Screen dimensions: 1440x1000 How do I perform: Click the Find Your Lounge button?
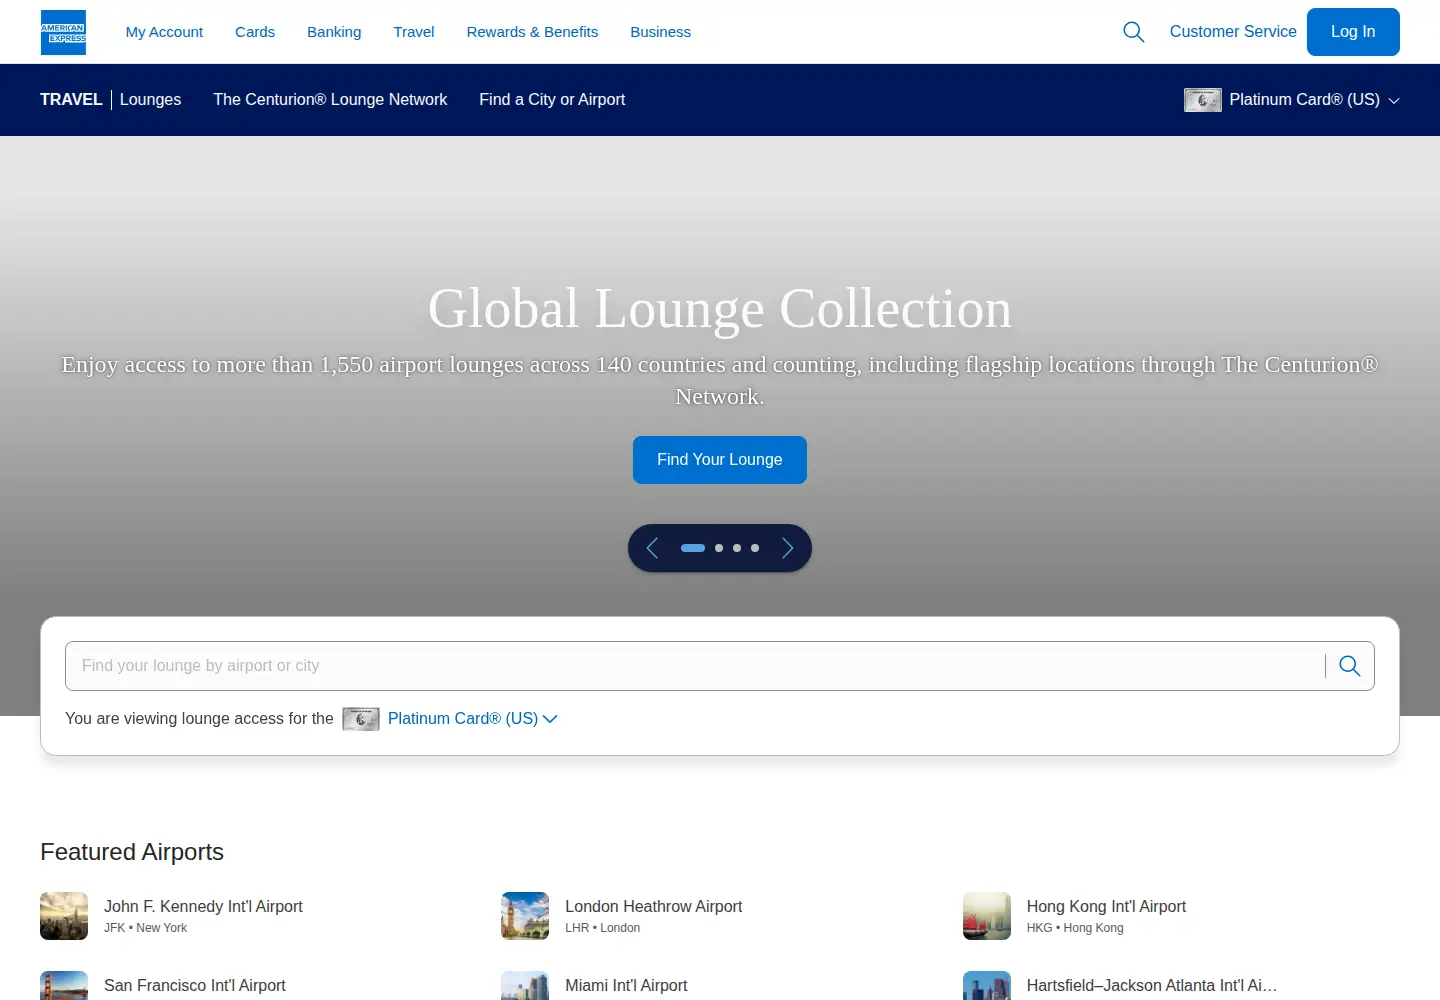click(x=720, y=460)
